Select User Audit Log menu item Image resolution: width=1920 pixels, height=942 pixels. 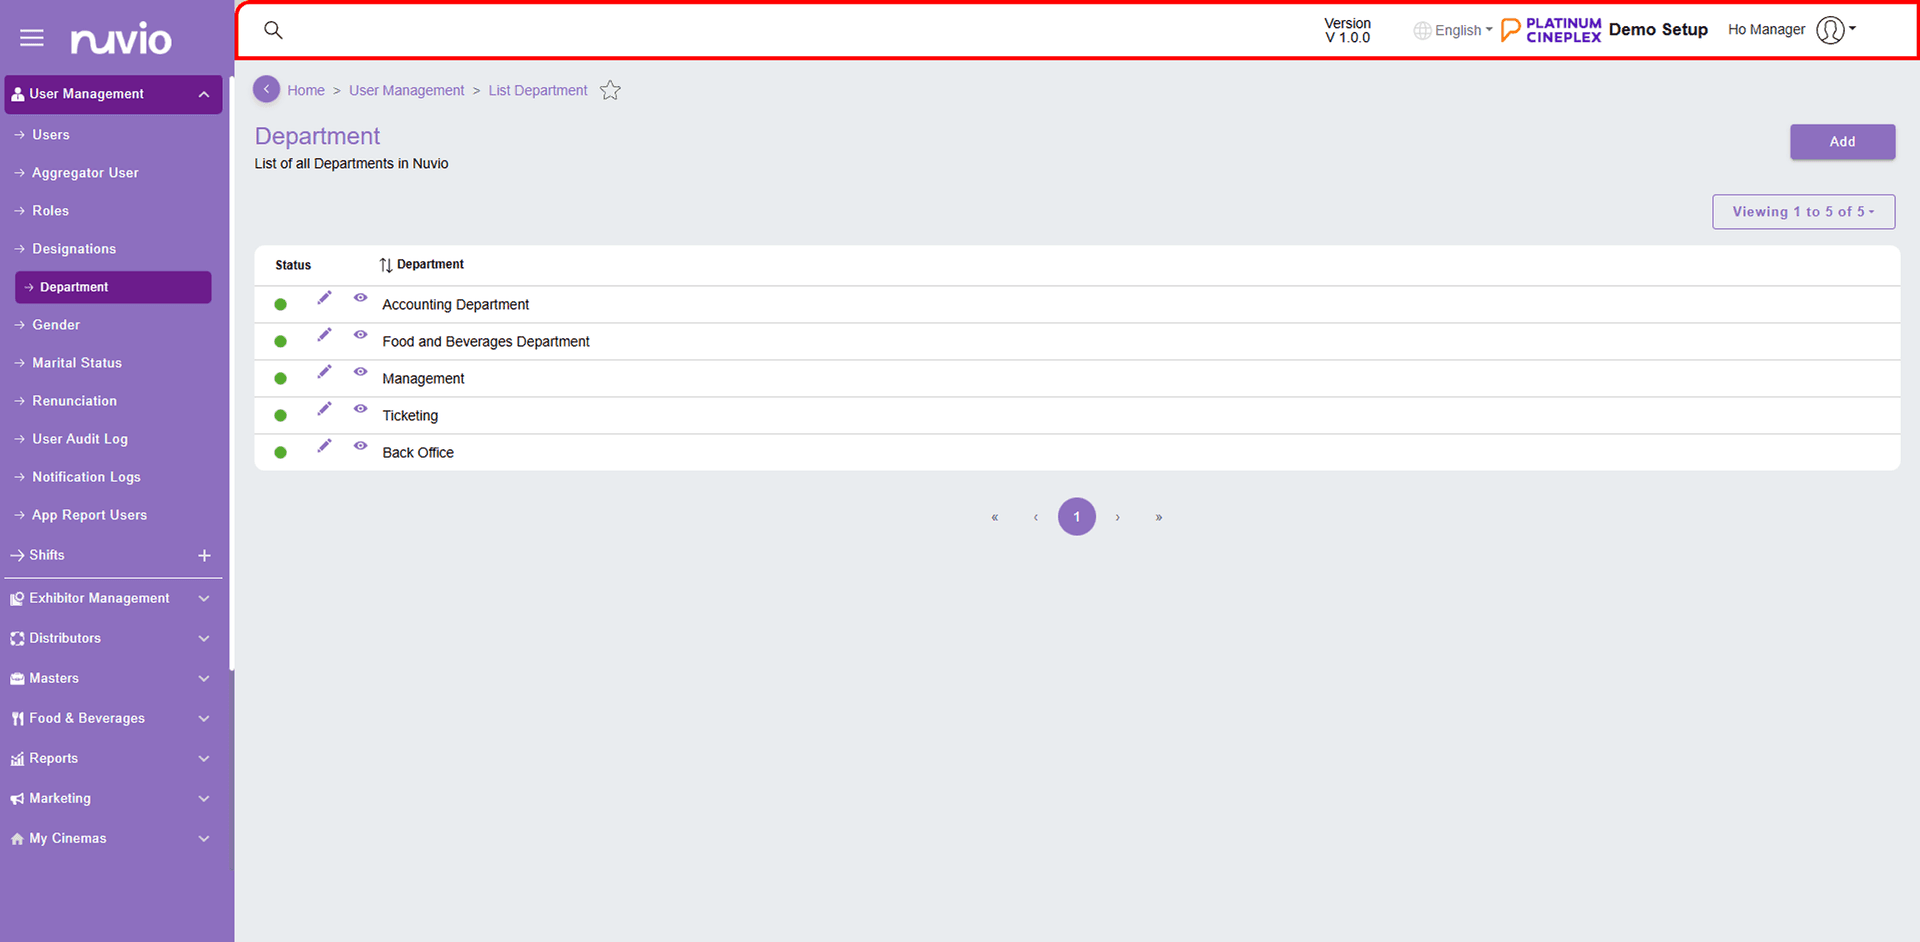80,439
